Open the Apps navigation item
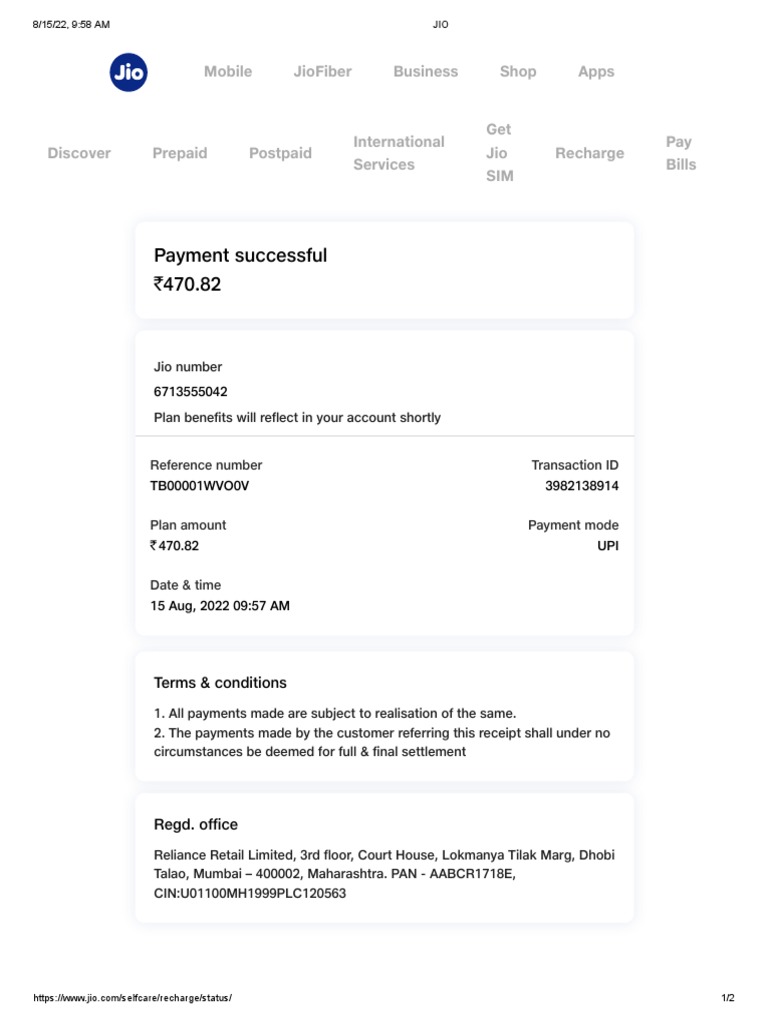The image size is (768, 1024). [596, 72]
